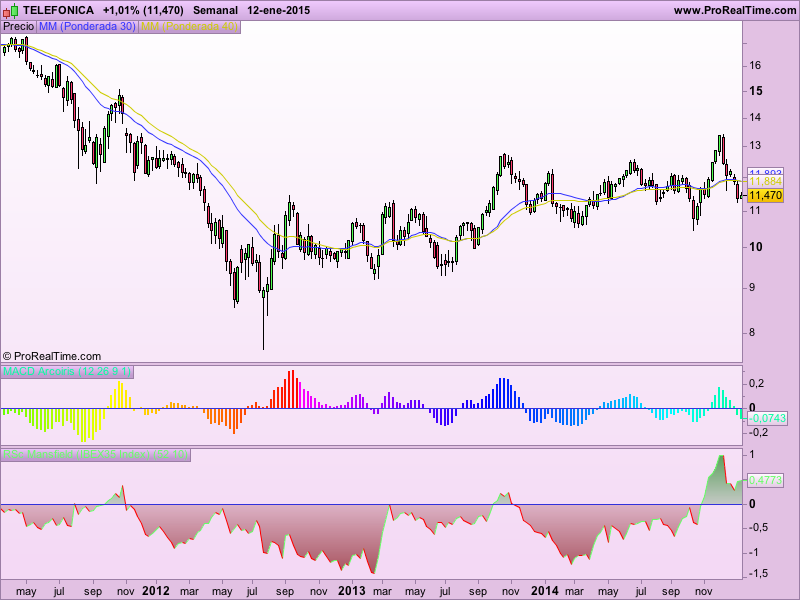Click the 0,4773 RSc Mansfield value tag
Viewport: 800px width, 600px height.
pos(765,480)
